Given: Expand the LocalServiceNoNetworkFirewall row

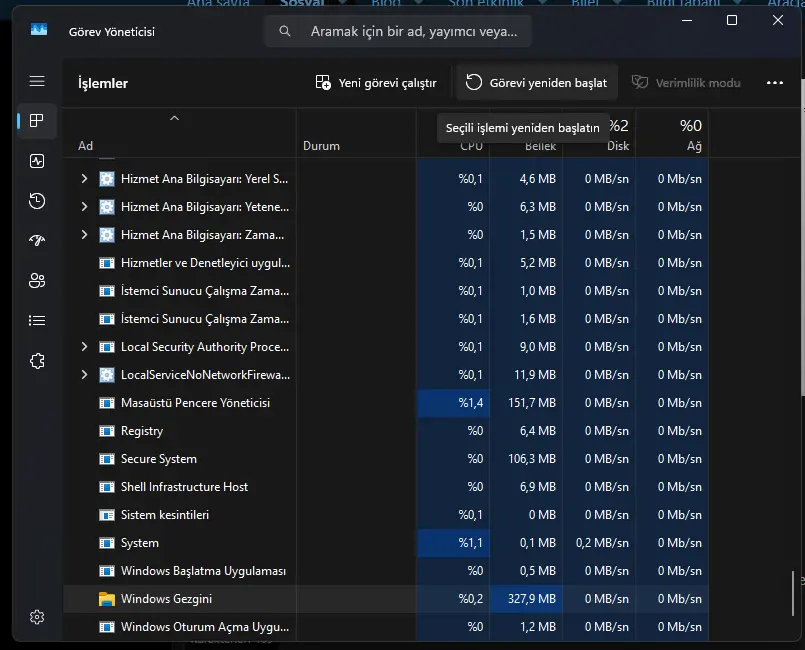Looking at the screenshot, I should 84,375.
